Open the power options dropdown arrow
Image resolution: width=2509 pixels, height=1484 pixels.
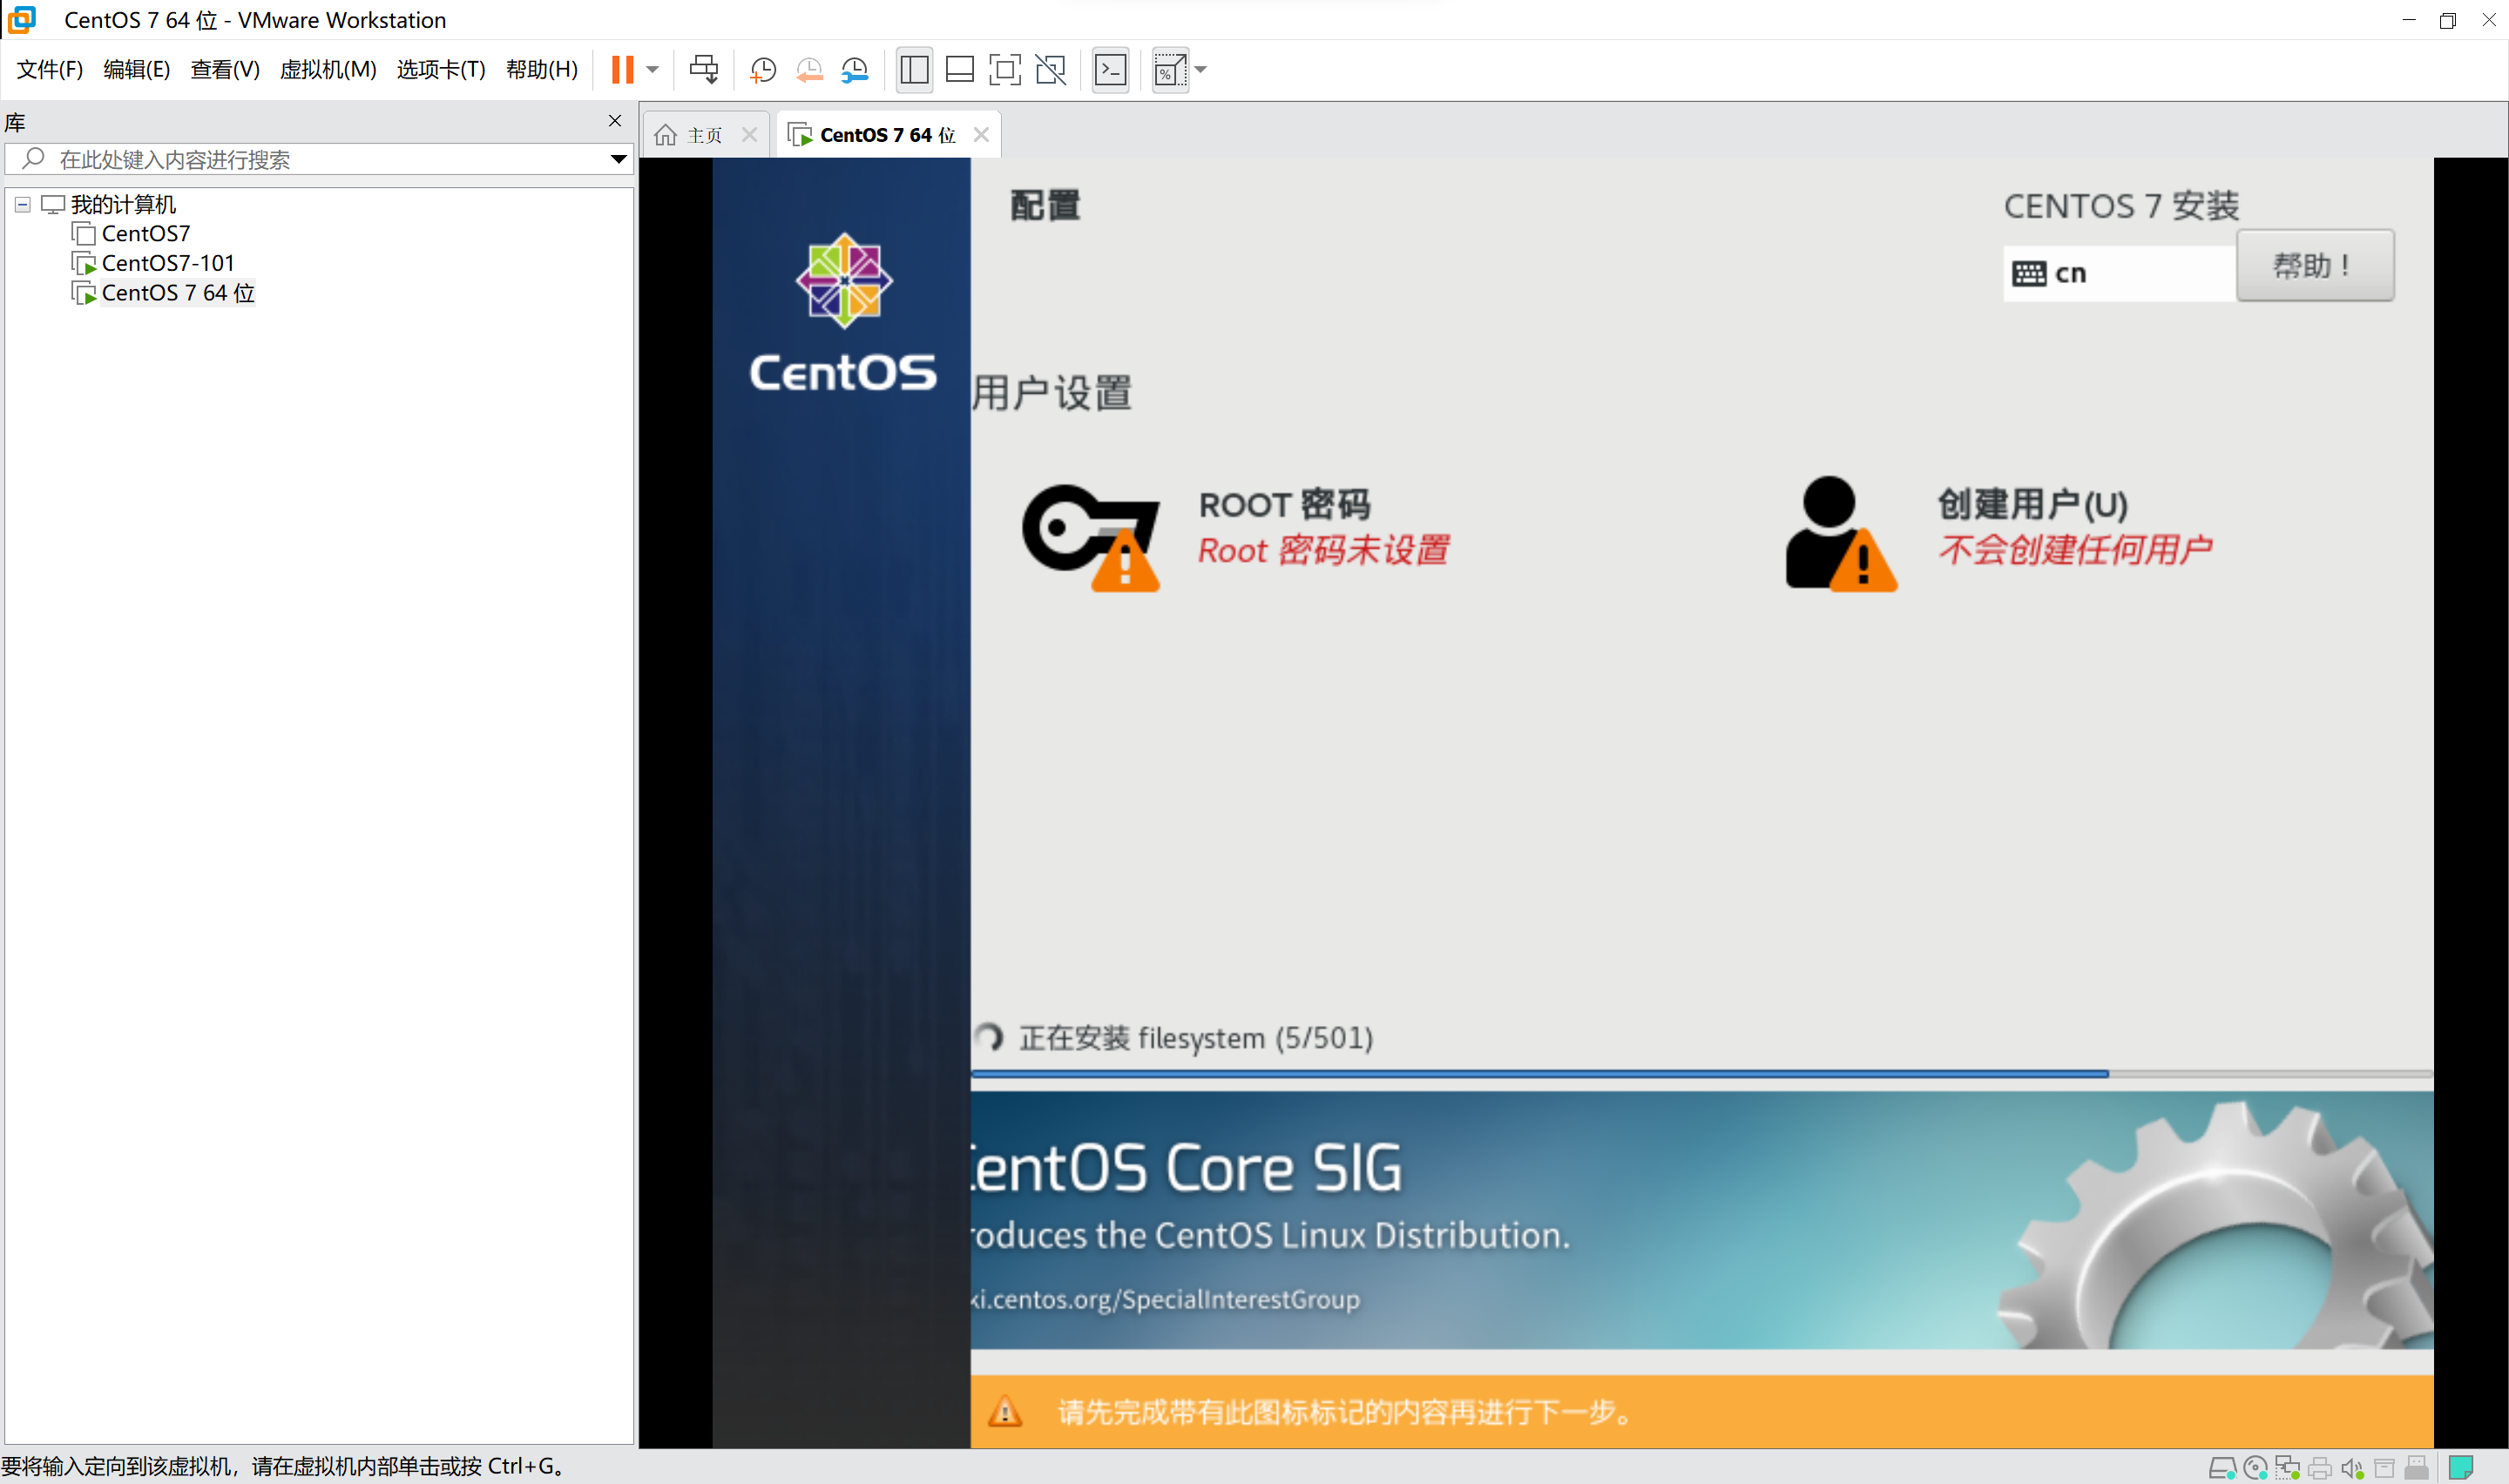click(653, 70)
